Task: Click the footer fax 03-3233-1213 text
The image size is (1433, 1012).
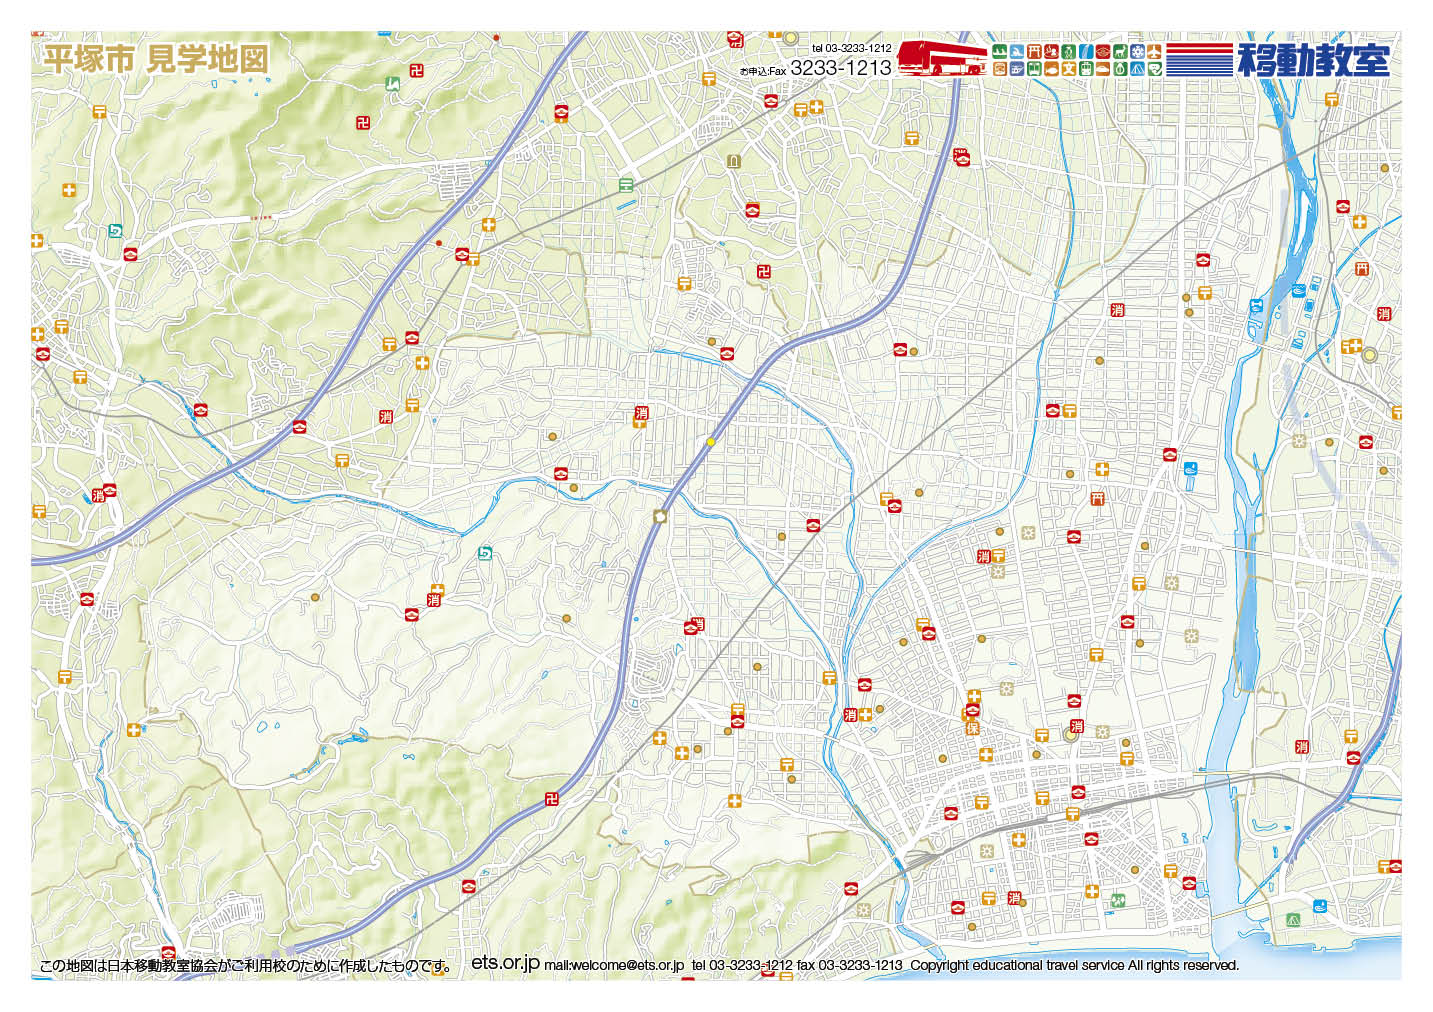Action: coord(849,965)
